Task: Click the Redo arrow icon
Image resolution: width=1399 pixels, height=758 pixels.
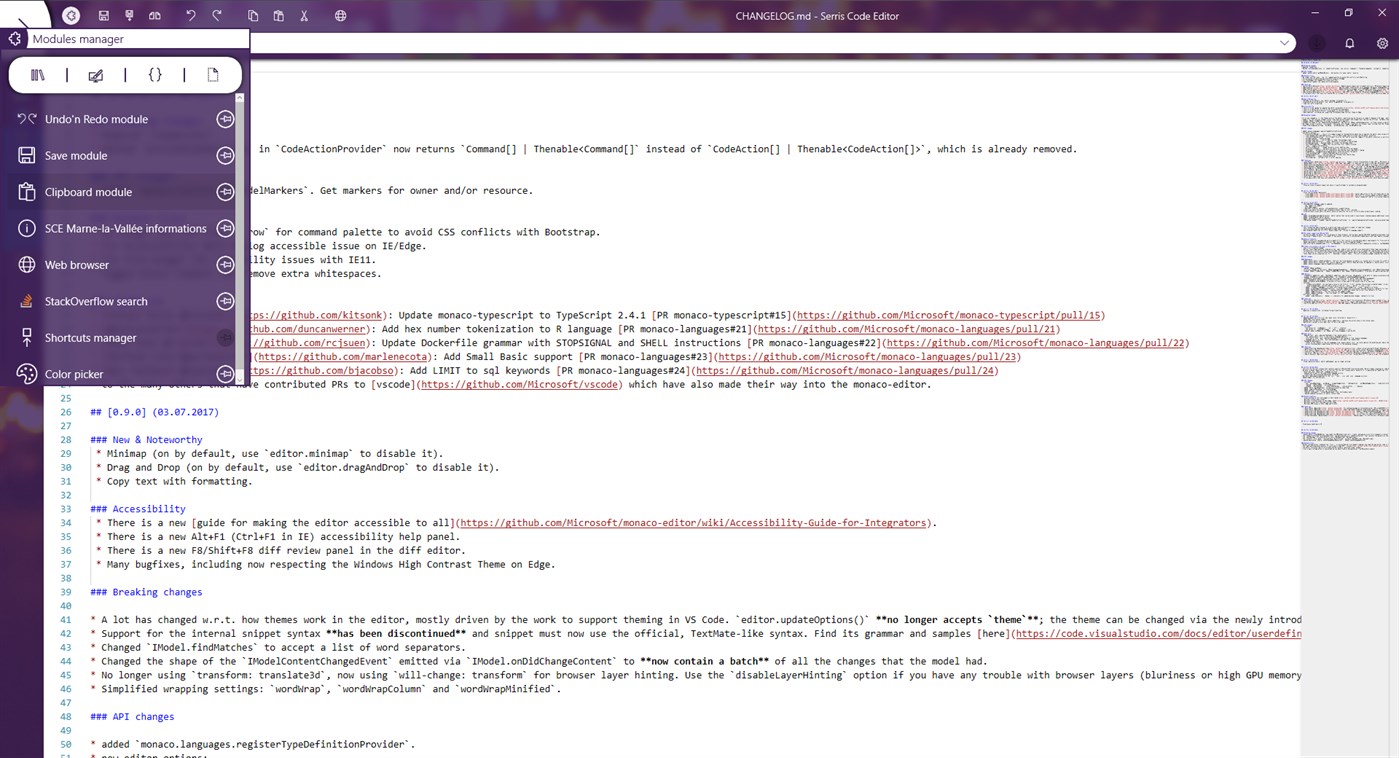Action: 216,15
